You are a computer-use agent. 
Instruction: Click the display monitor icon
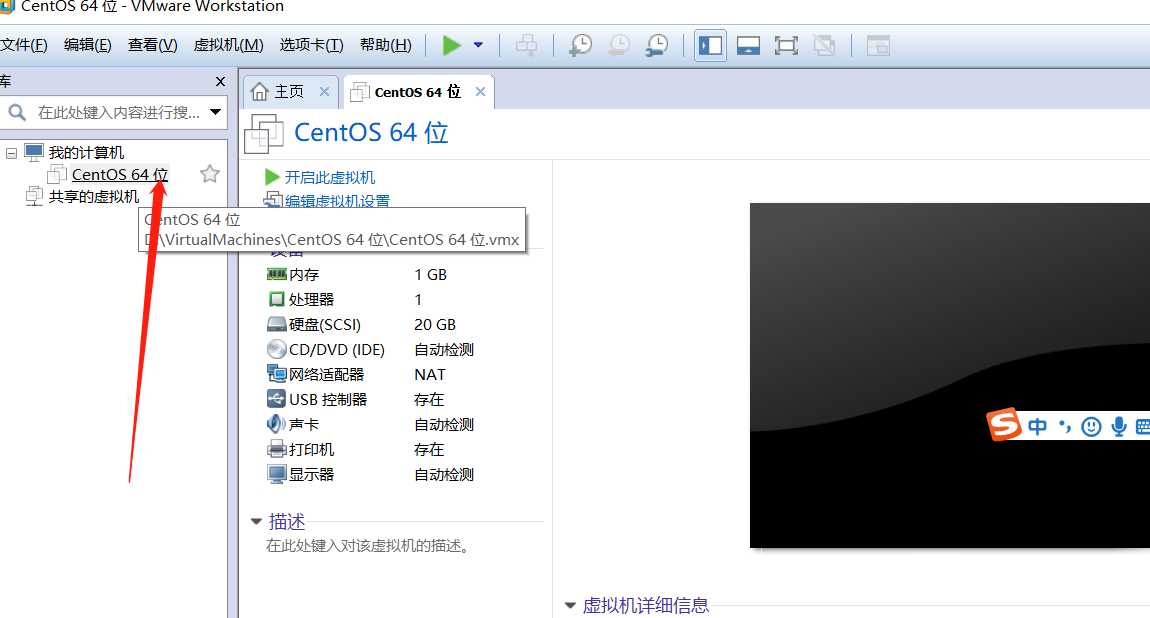(276, 474)
